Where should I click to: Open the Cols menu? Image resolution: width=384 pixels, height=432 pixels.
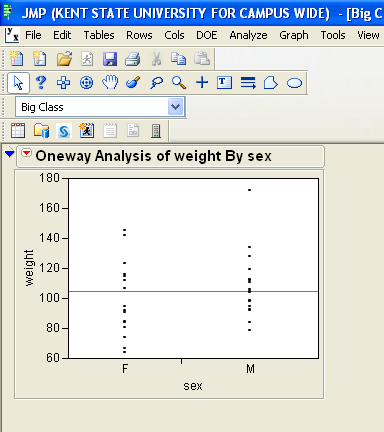[174, 35]
